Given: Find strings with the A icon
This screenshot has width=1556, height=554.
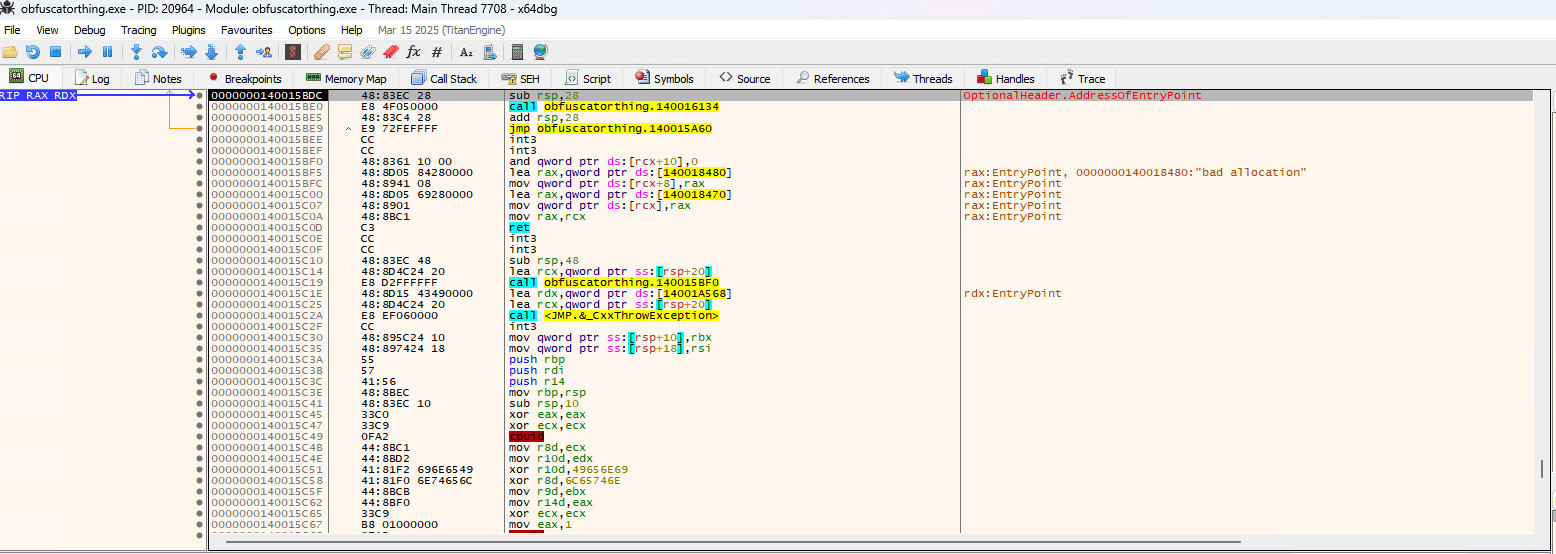Looking at the screenshot, I should tap(466, 51).
